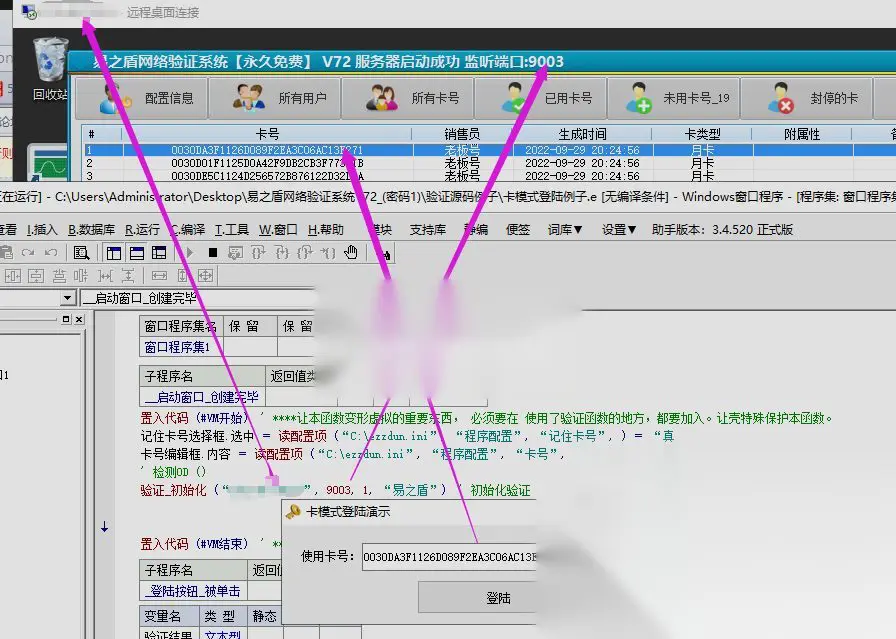896x639 pixels.
Task: Open the W.窗口 menu
Action: [278, 230]
